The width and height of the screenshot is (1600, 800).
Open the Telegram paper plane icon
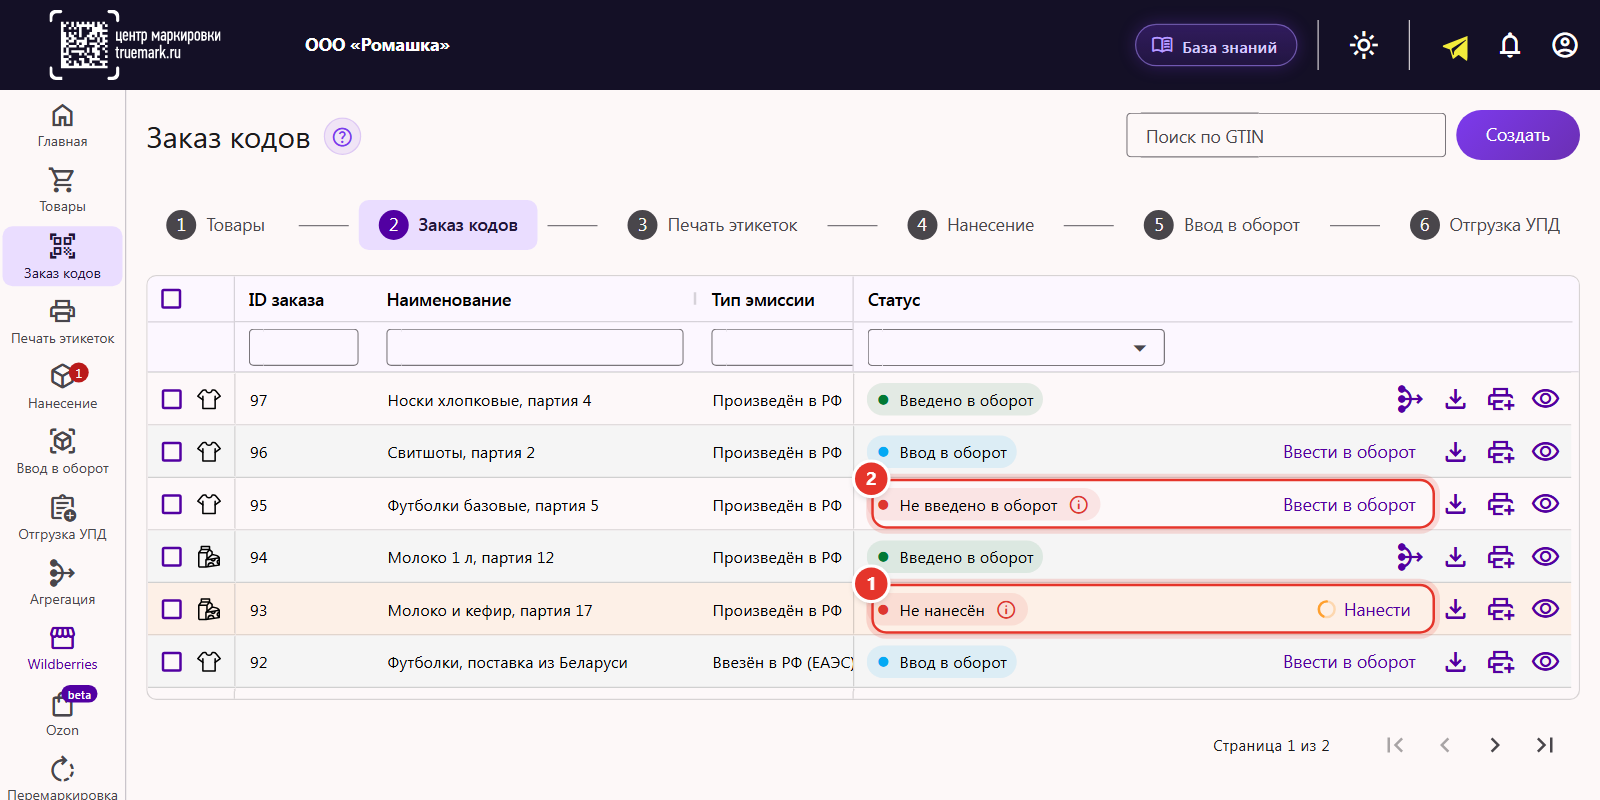1456,46
